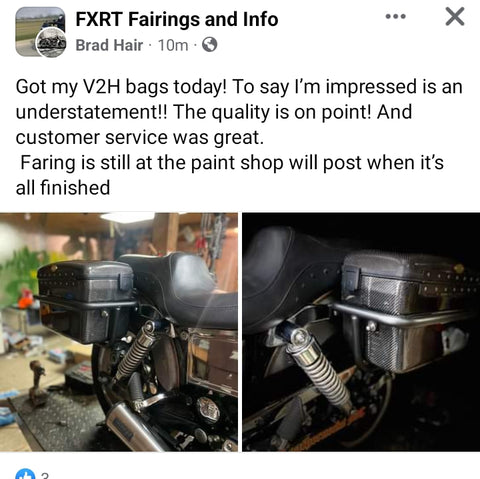View the reaction count next to like icon
Image resolution: width=480 pixels, height=479 pixels.
point(44,475)
